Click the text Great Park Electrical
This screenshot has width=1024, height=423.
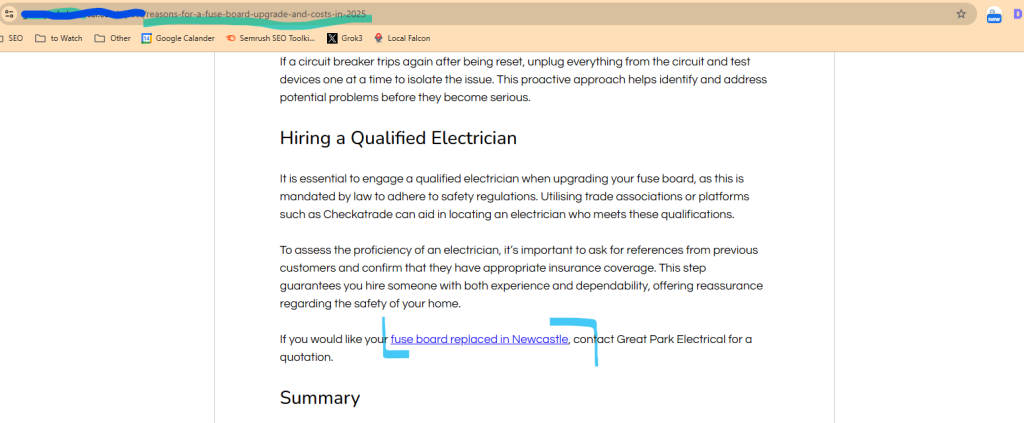671,339
